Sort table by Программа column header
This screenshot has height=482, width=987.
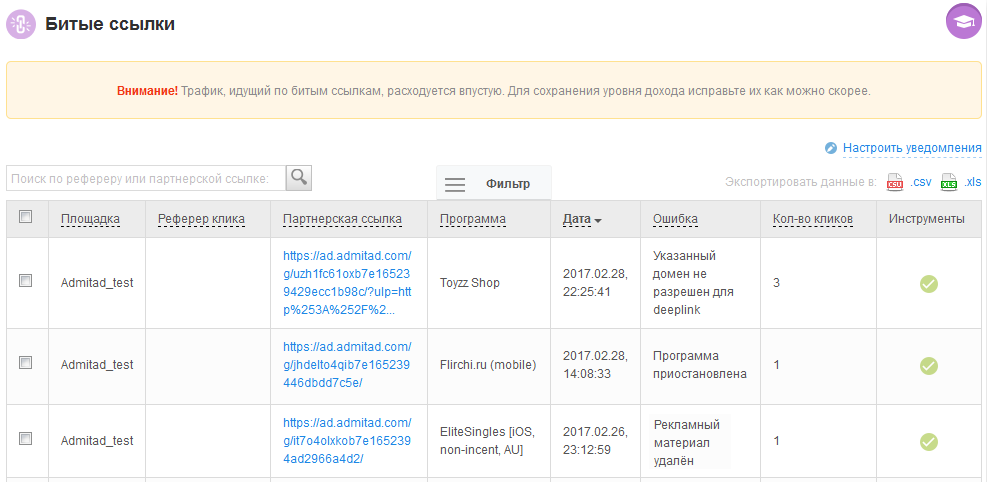pyautogui.click(x=472, y=219)
